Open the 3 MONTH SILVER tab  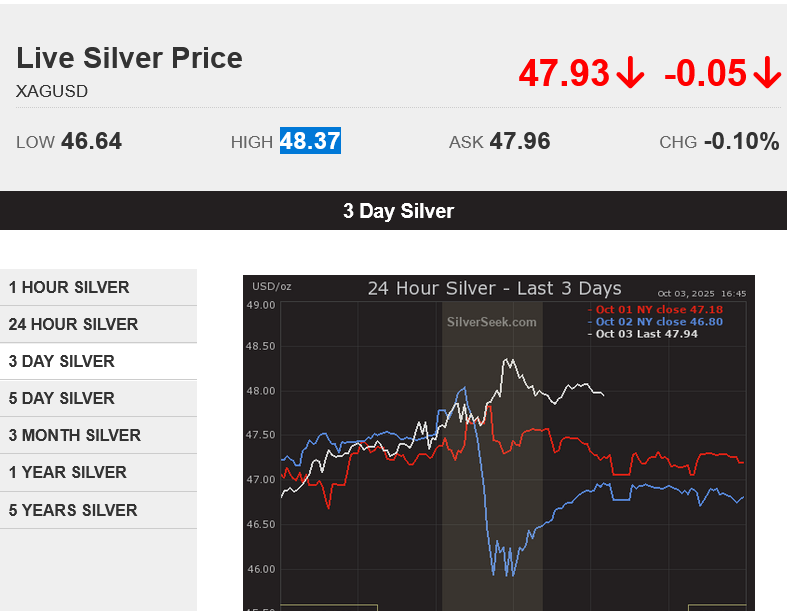[x=75, y=435]
